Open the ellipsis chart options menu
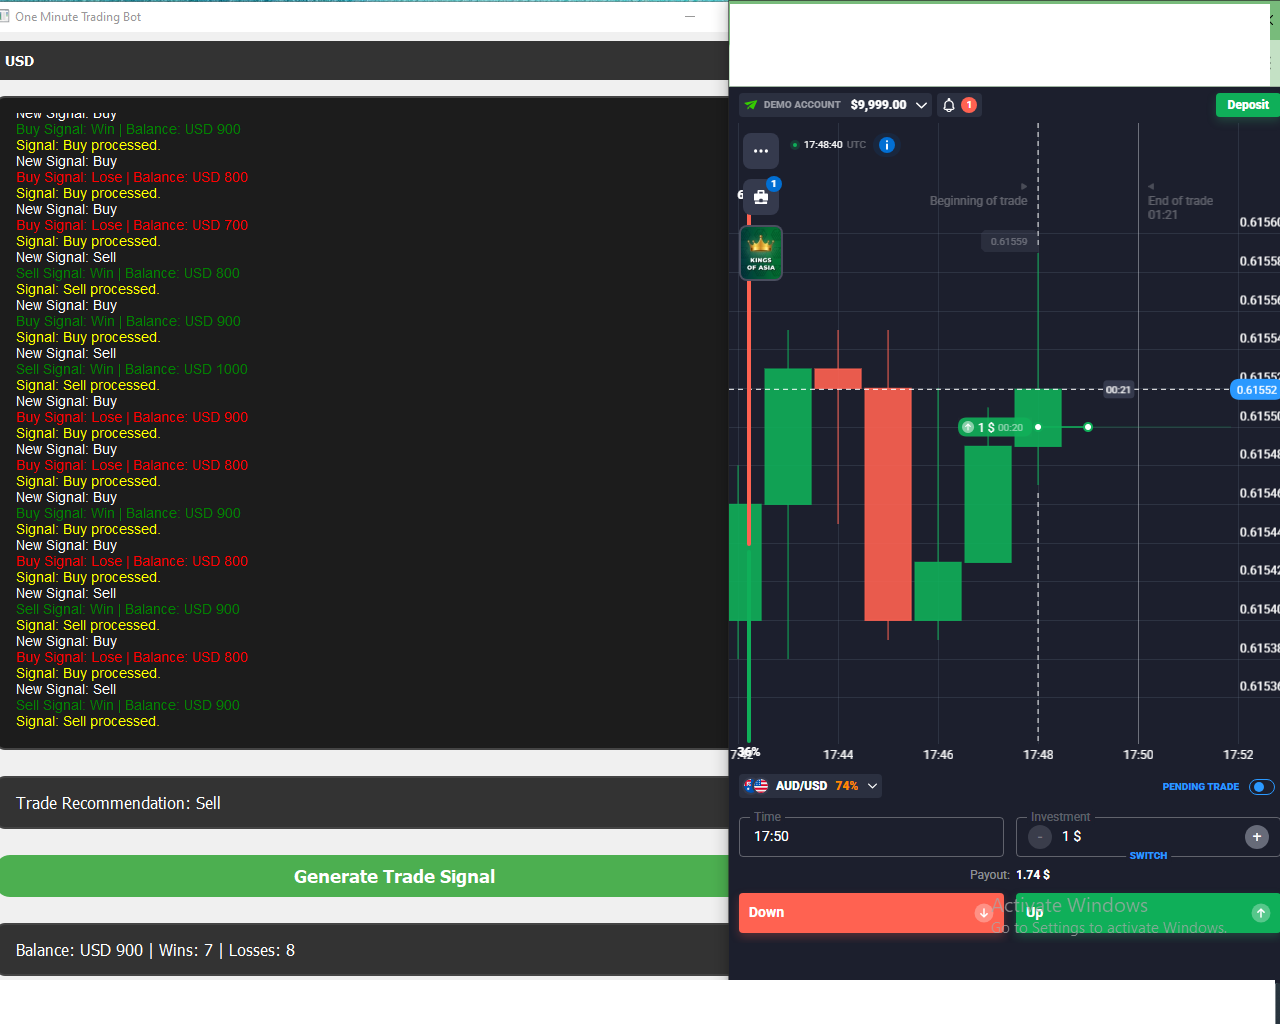 [x=761, y=151]
